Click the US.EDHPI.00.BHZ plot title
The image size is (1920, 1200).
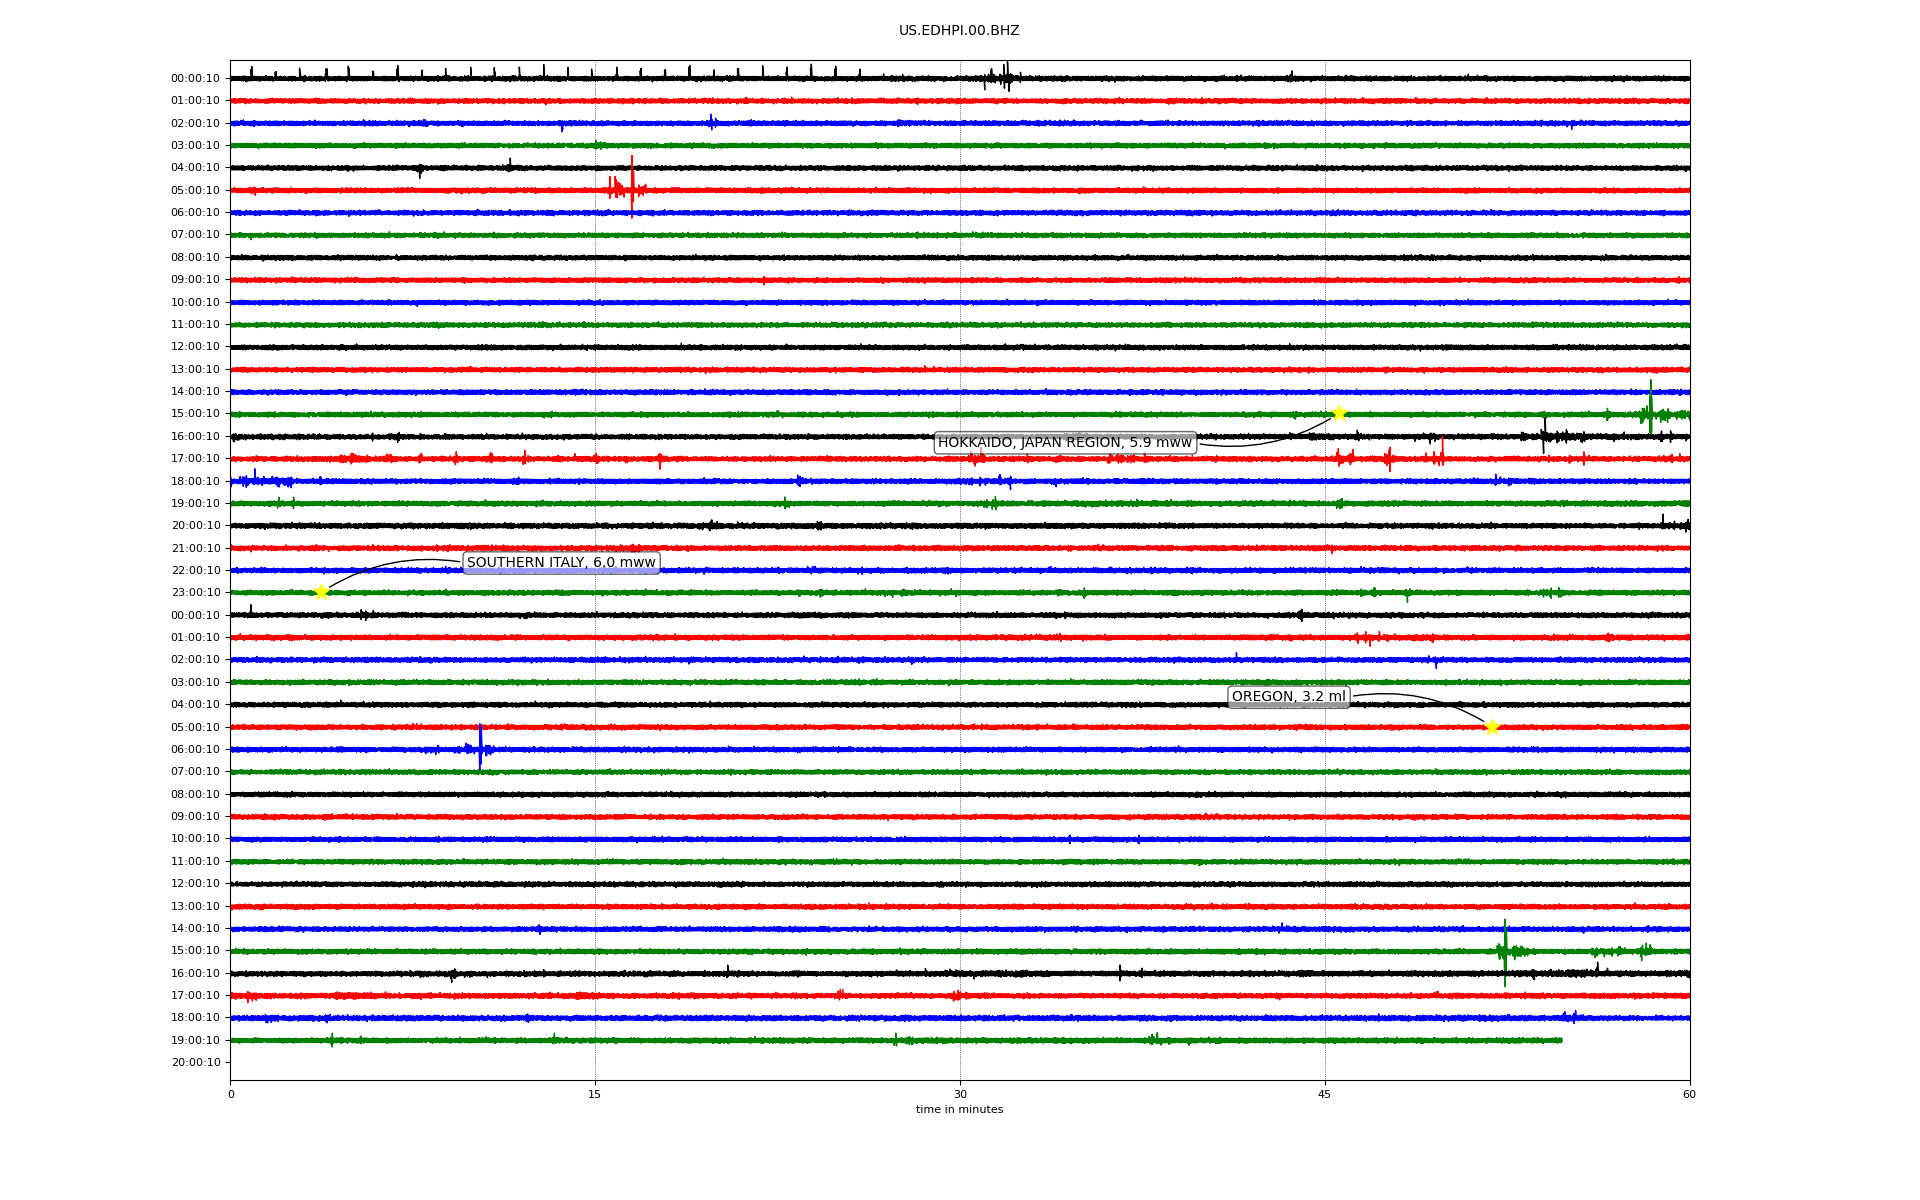point(958,31)
